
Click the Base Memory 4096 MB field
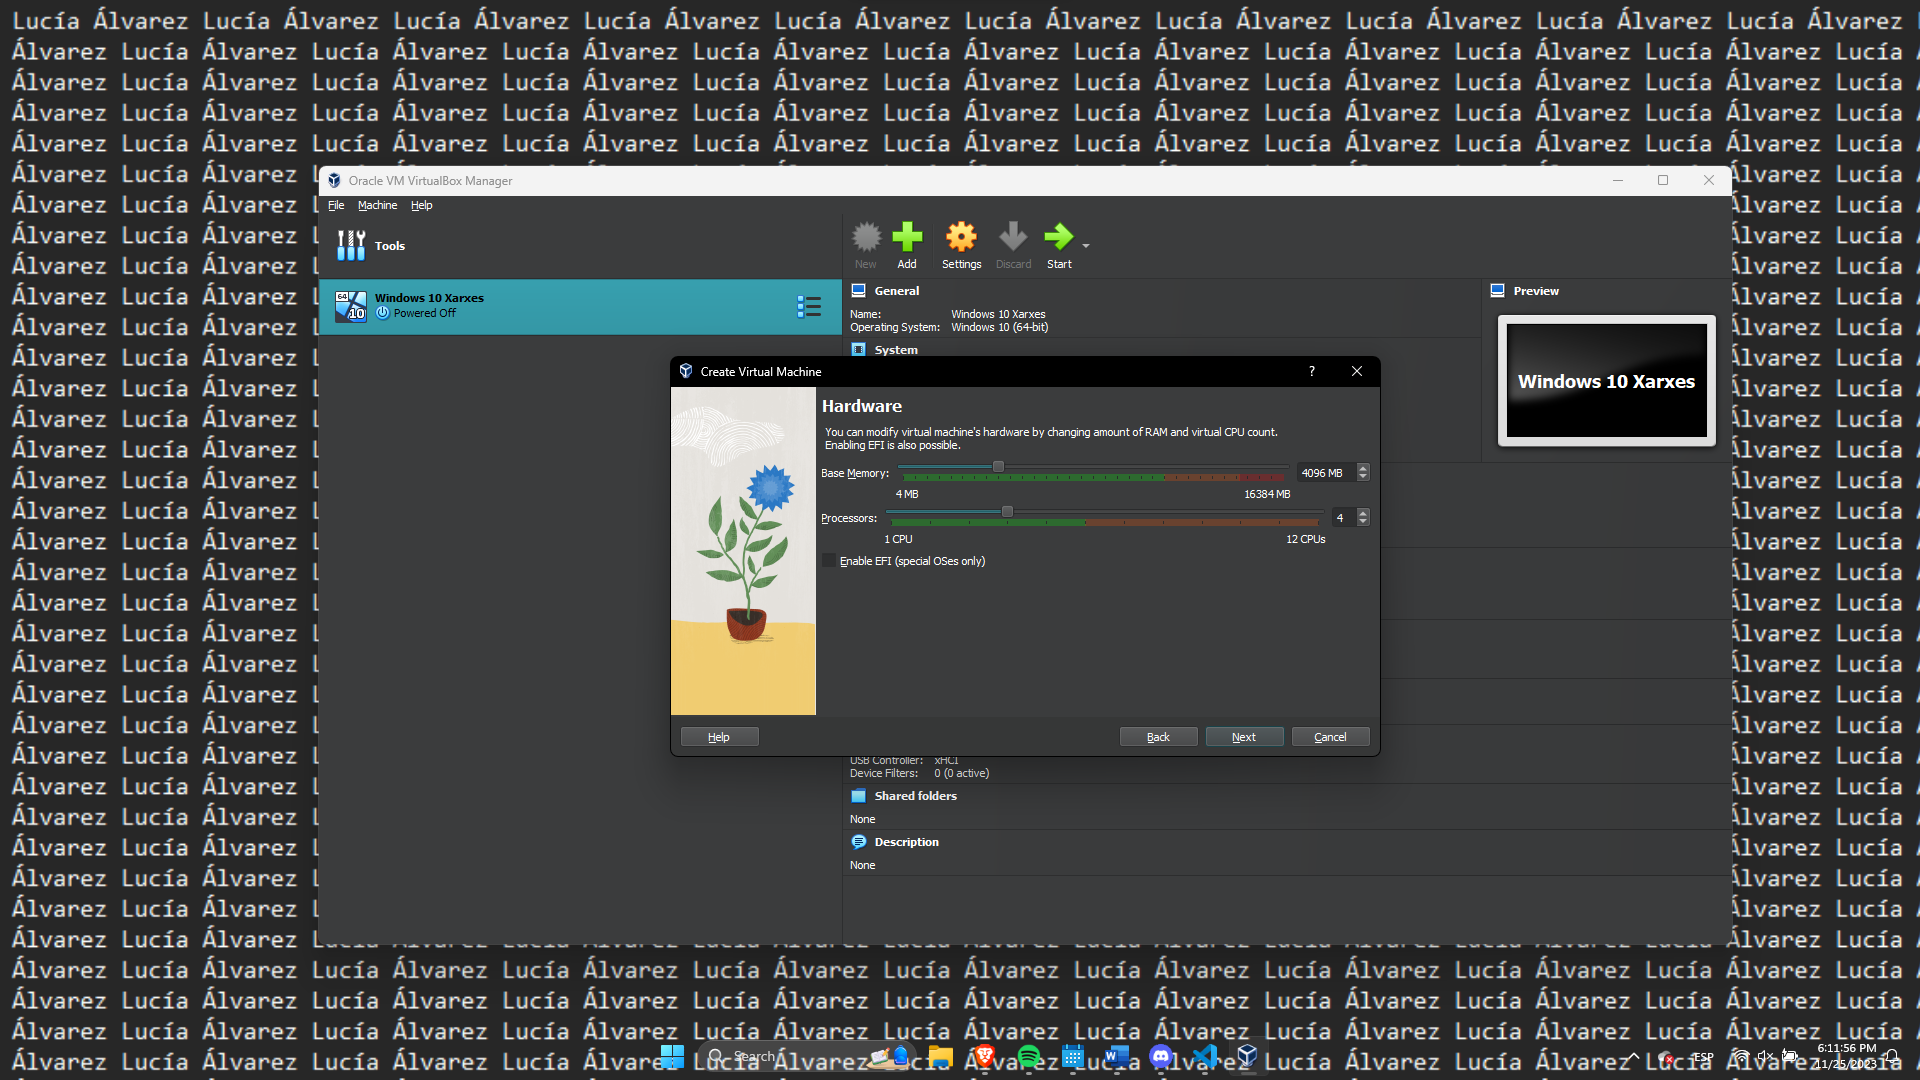click(x=1324, y=473)
